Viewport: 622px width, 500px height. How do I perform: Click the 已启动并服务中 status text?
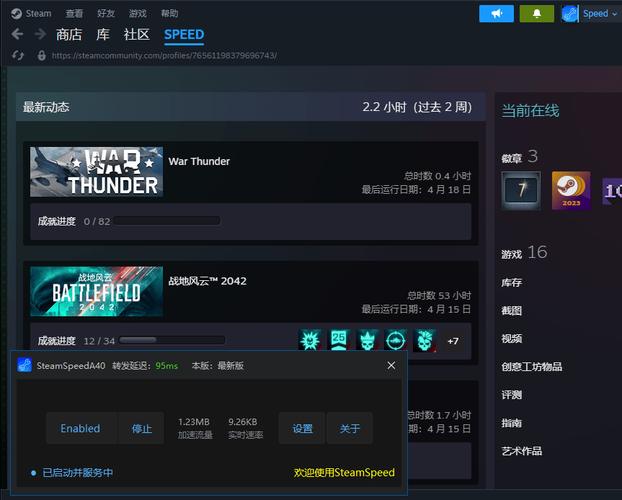click(78, 473)
